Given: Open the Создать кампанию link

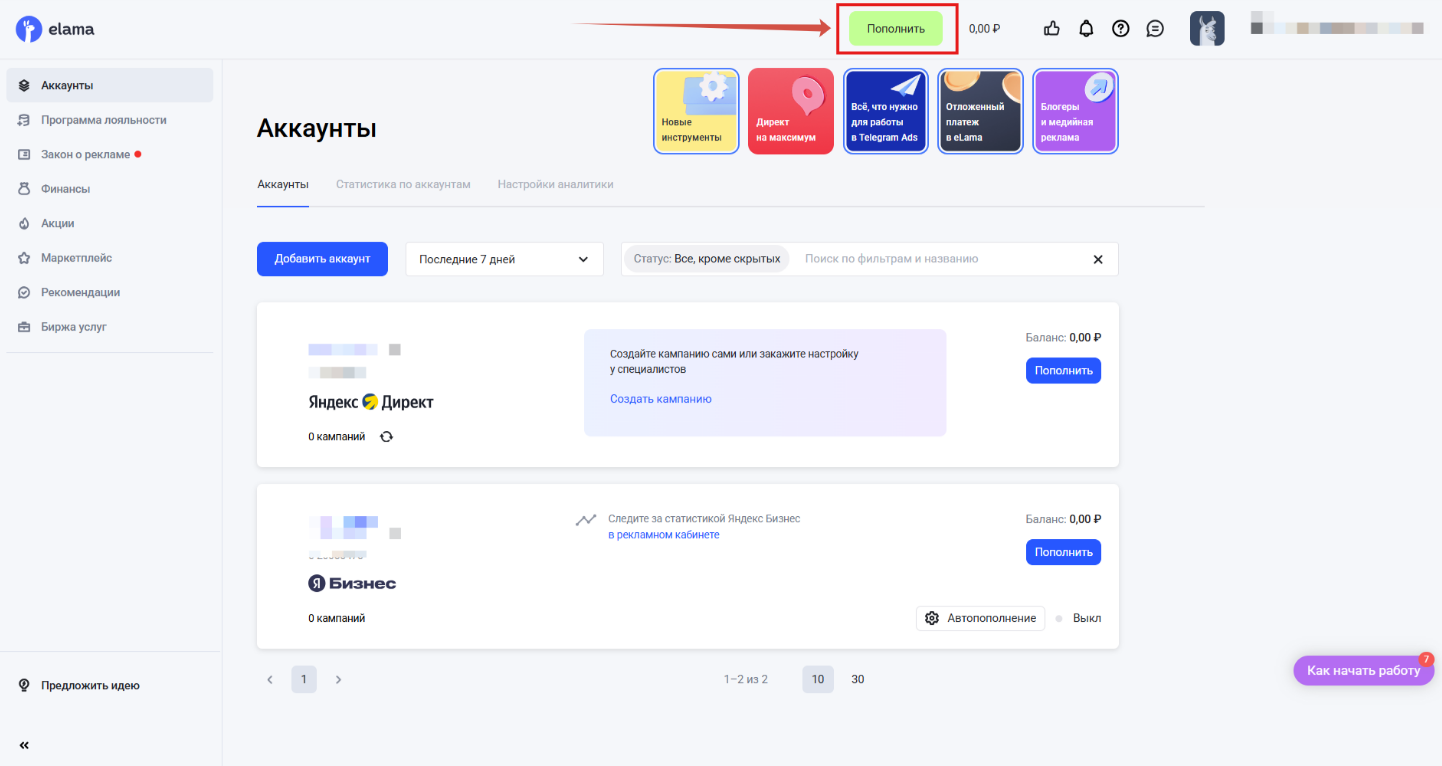Looking at the screenshot, I should click(659, 398).
